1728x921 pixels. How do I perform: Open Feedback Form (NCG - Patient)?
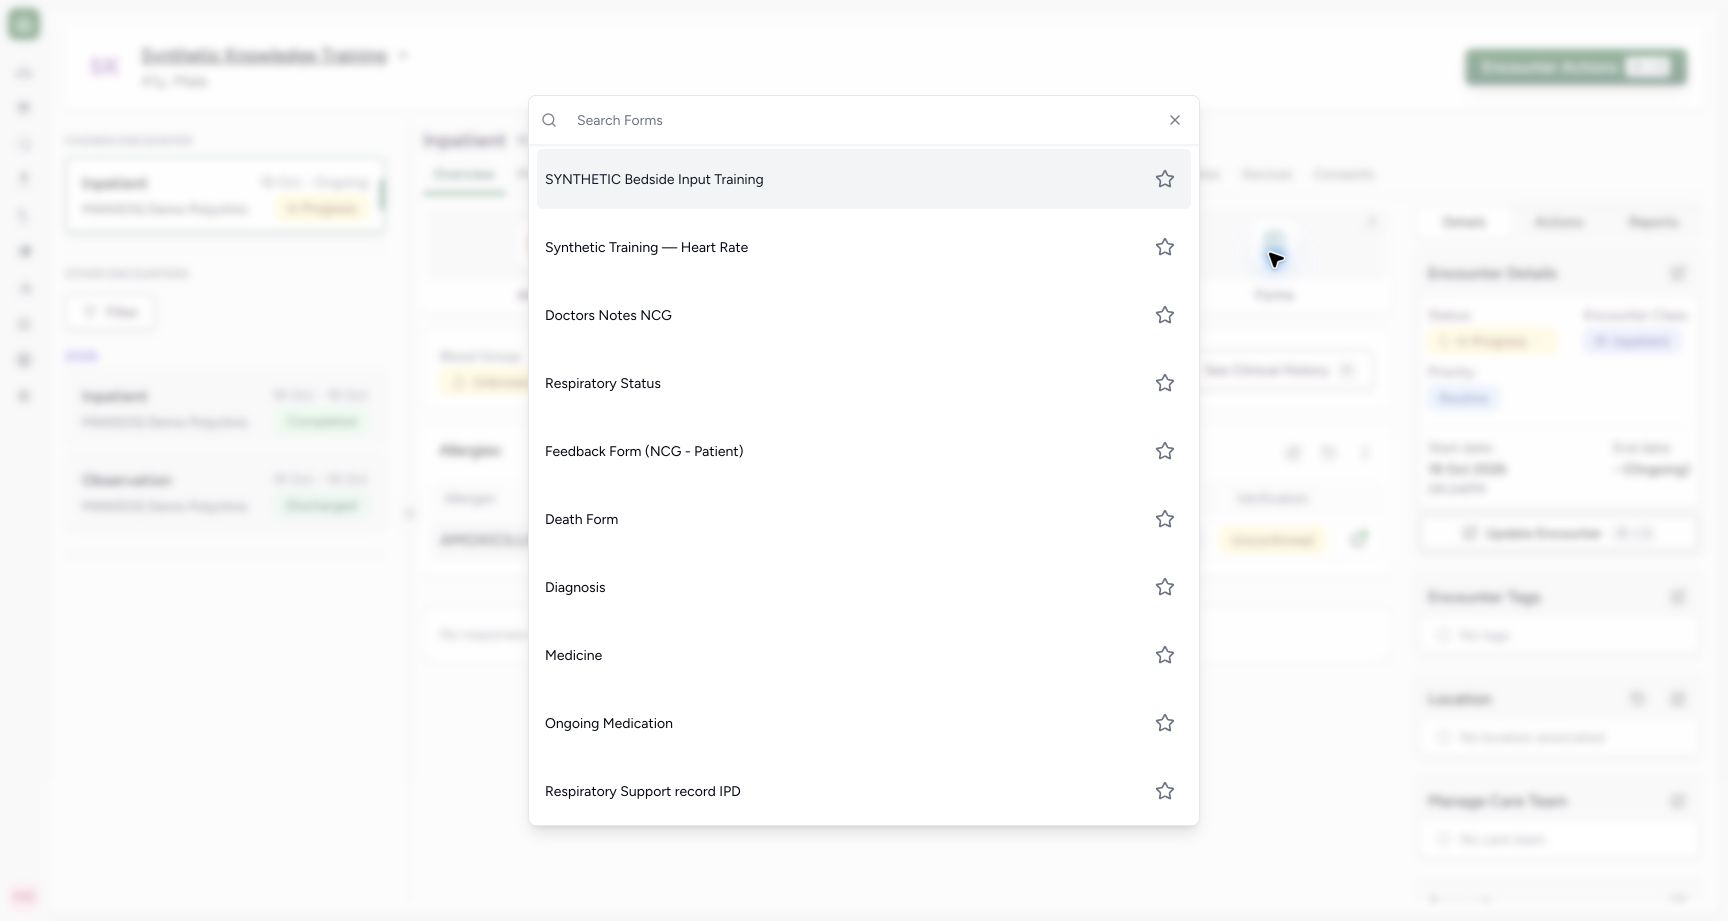click(864, 451)
